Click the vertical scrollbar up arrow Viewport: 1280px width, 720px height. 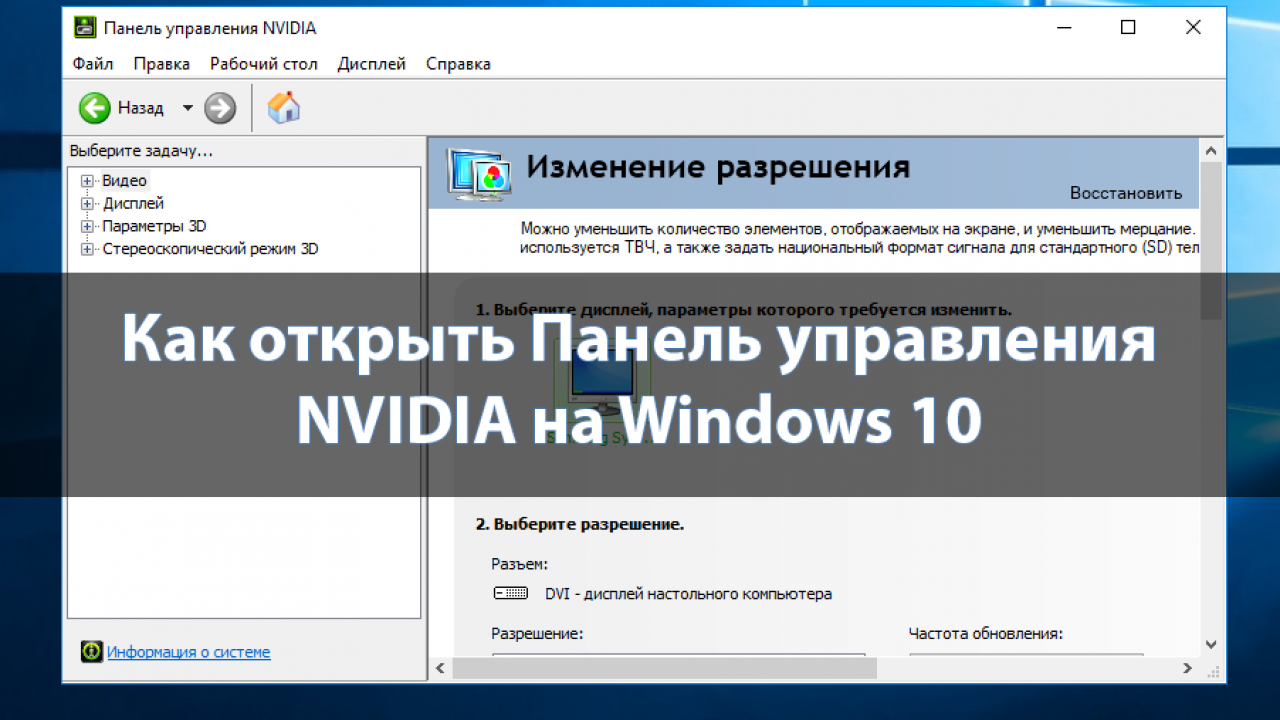[x=1211, y=150]
